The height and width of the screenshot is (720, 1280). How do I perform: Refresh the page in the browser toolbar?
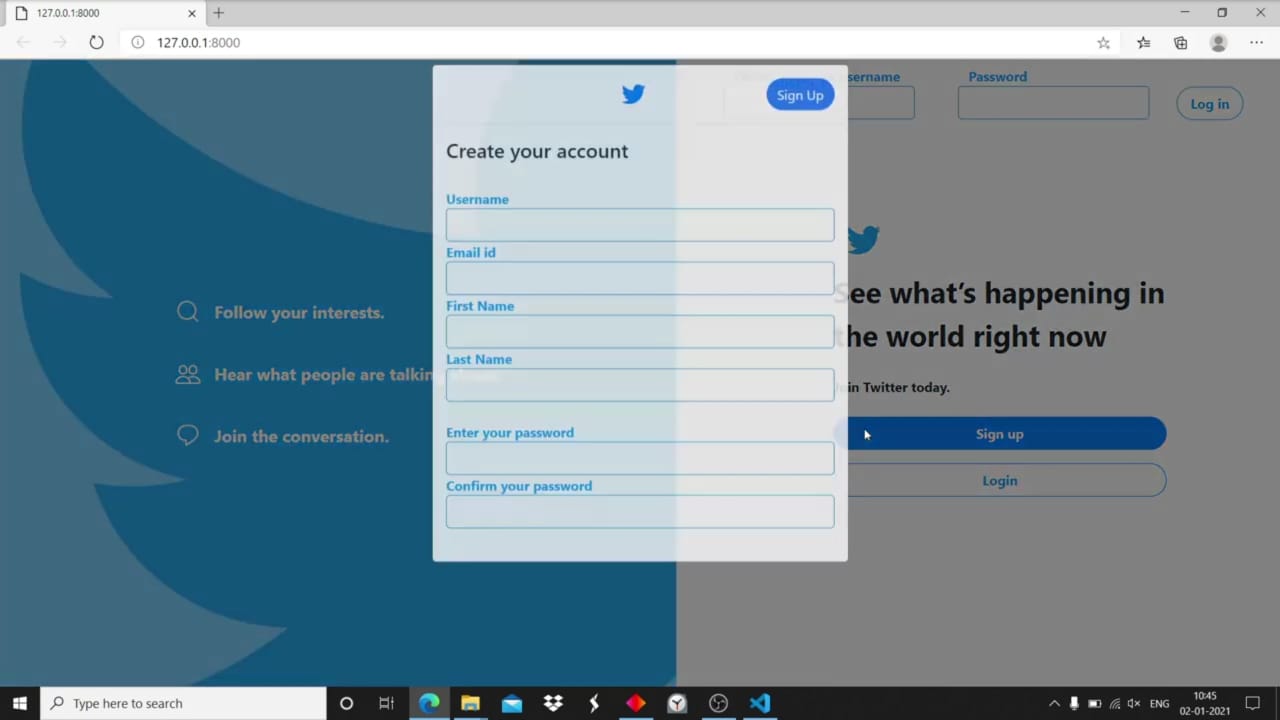[x=96, y=42]
